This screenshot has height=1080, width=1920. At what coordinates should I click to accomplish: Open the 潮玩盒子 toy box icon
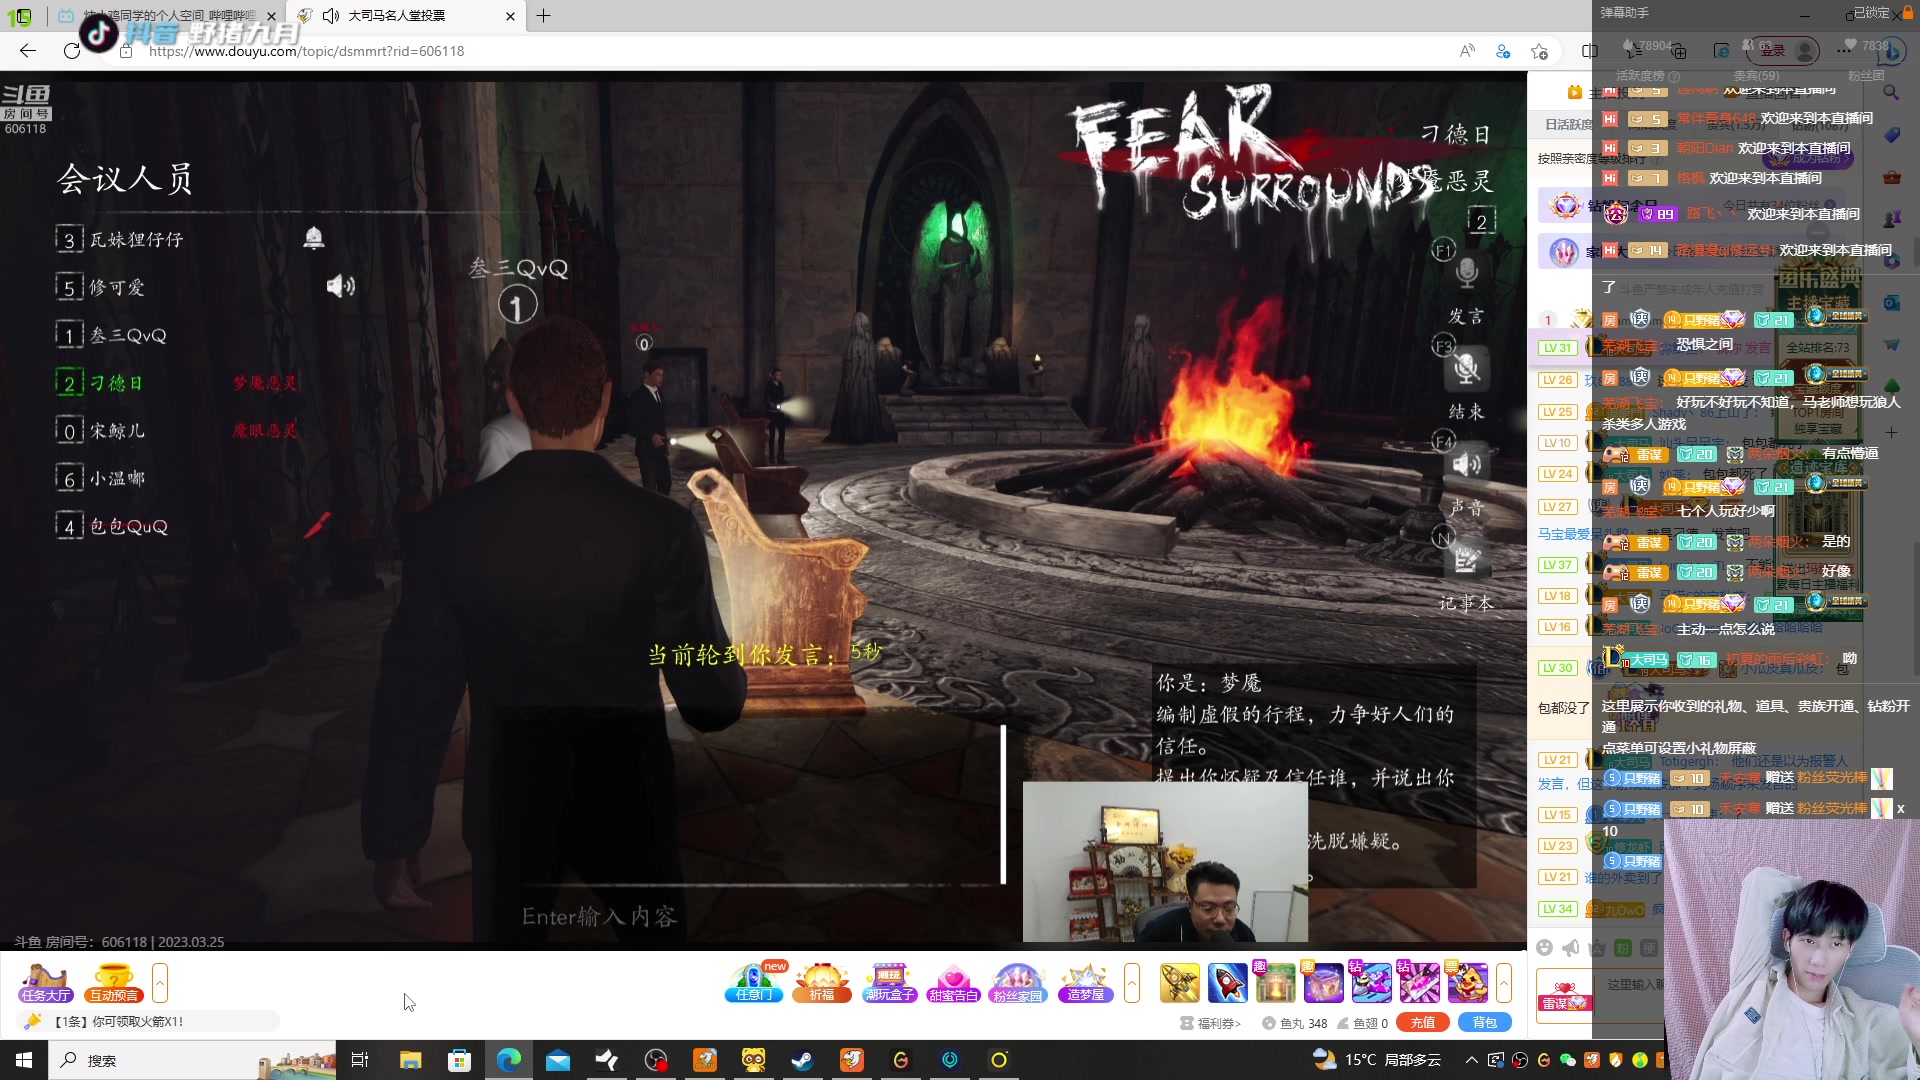[x=889, y=982]
